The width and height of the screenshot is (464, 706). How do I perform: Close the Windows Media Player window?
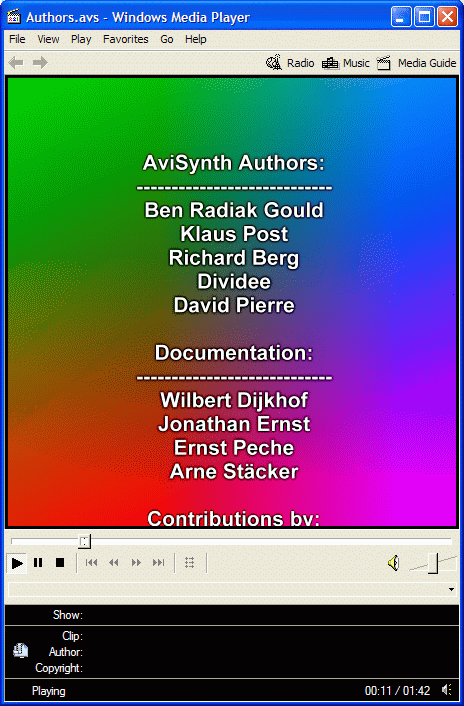[x=447, y=17]
